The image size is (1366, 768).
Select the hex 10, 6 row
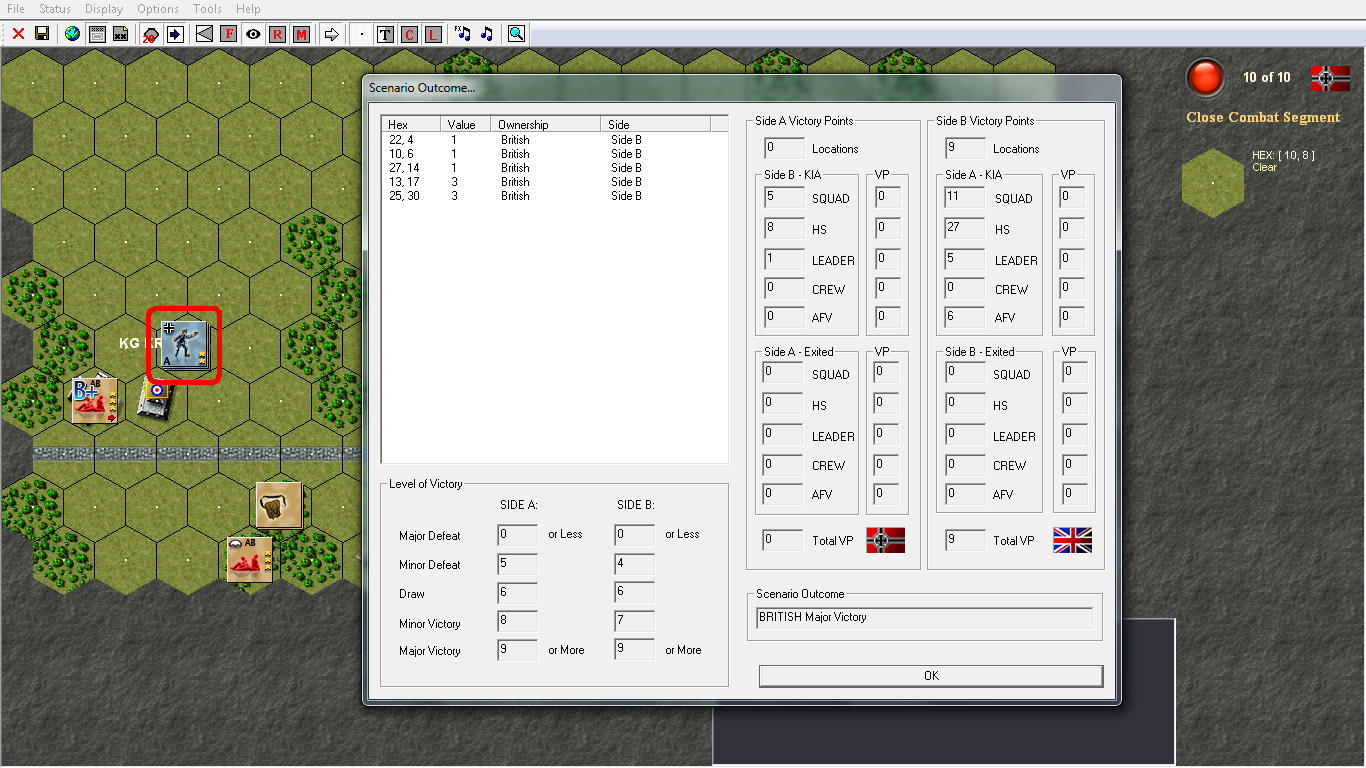point(555,154)
